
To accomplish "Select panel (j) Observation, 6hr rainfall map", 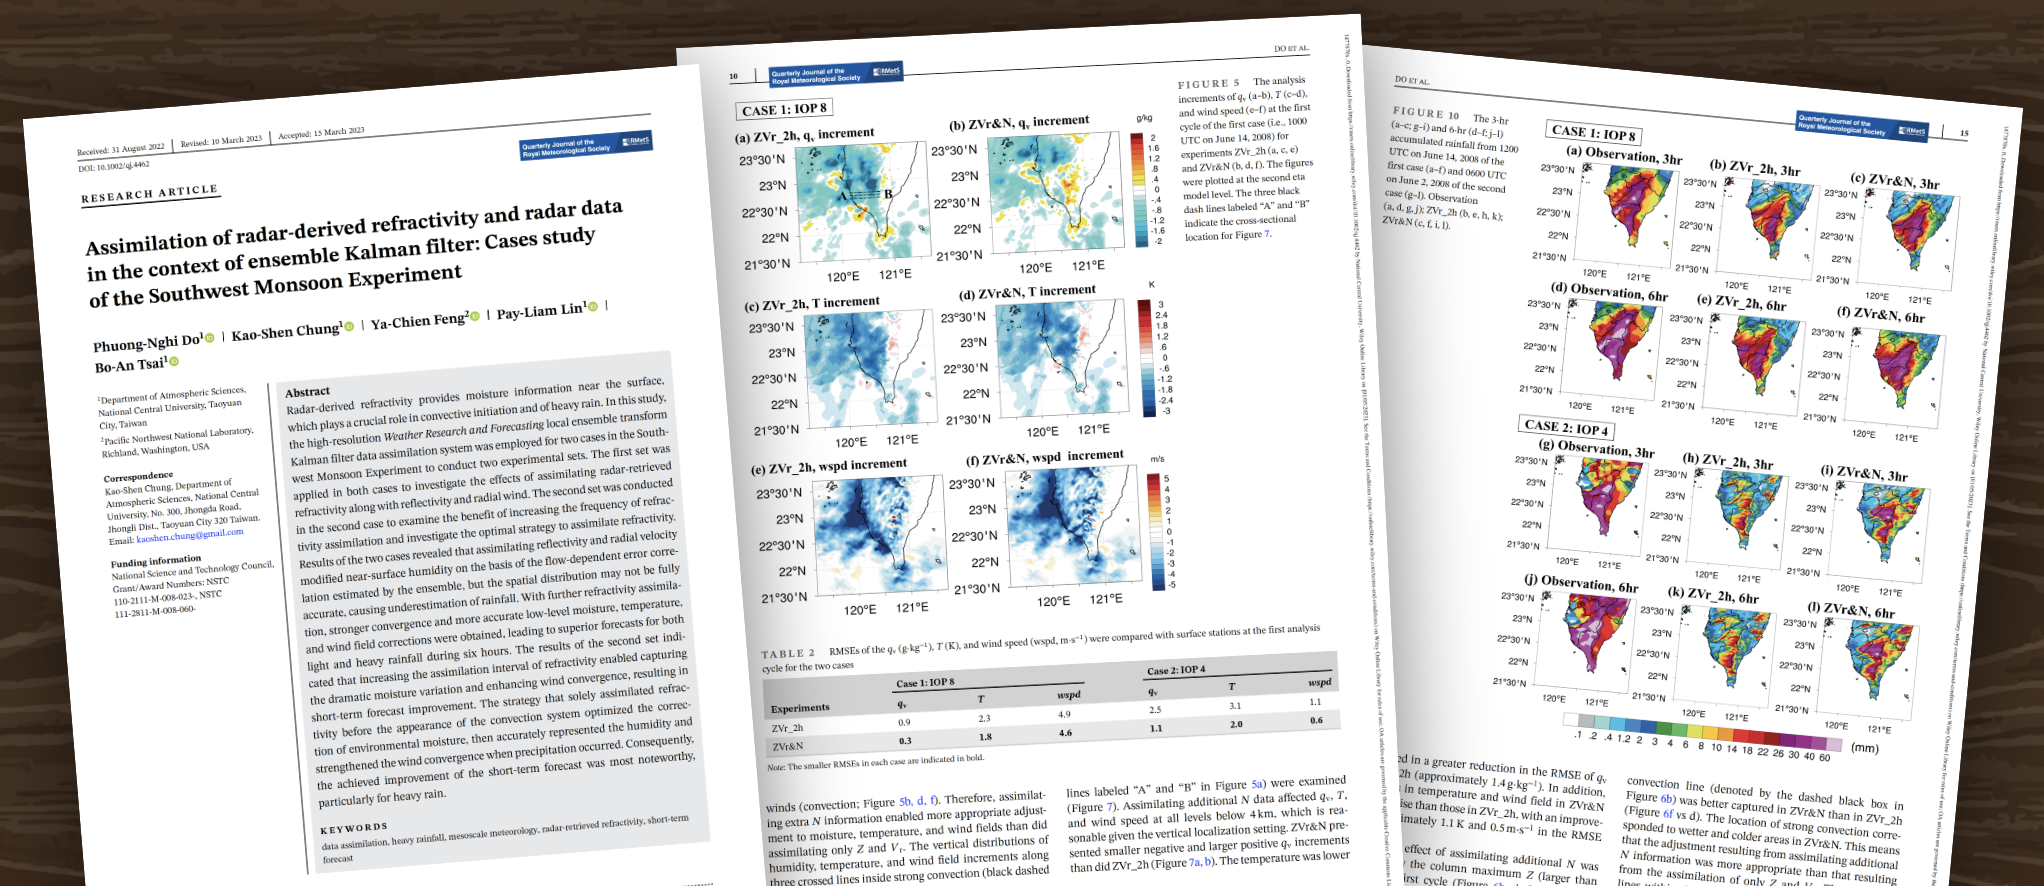I will pyautogui.click(x=1583, y=641).
